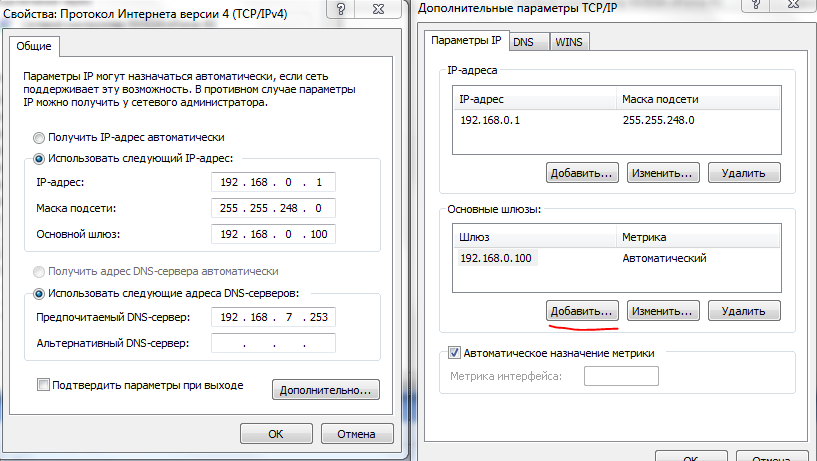Select gateway entry 192.168.0.100 in list
The image size is (817, 461).
pyautogui.click(x=498, y=259)
